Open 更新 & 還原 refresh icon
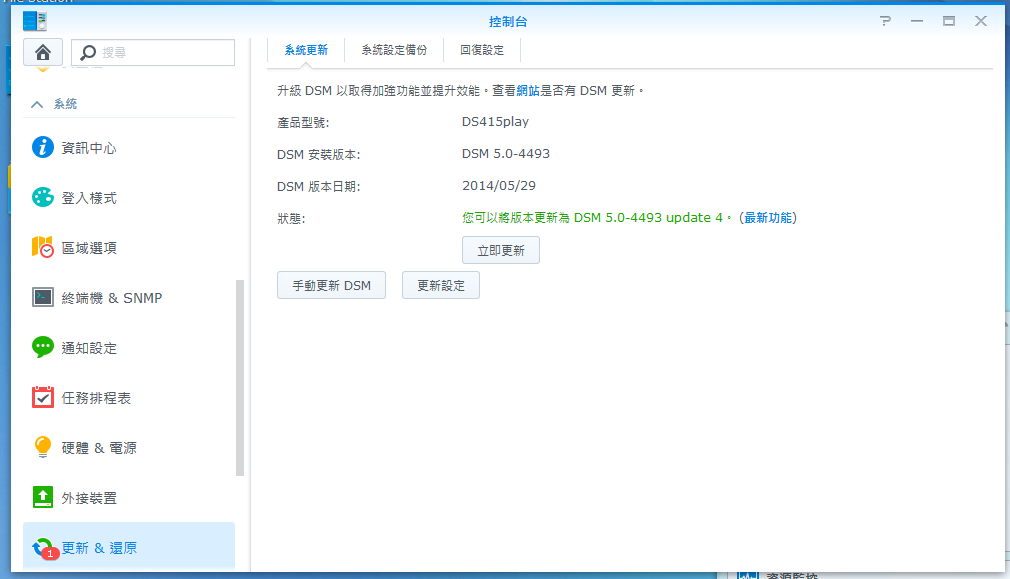 tap(44, 548)
